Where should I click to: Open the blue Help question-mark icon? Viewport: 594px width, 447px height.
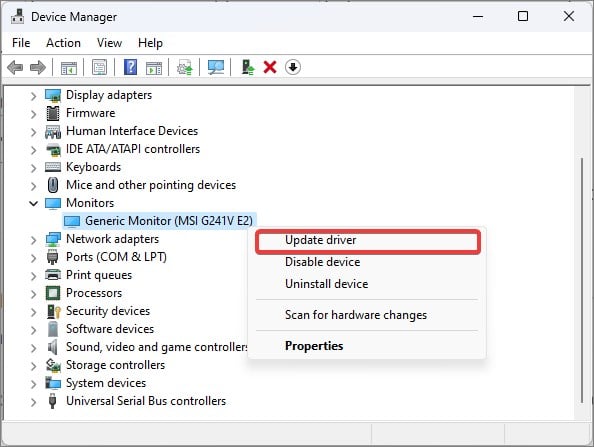coord(130,67)
